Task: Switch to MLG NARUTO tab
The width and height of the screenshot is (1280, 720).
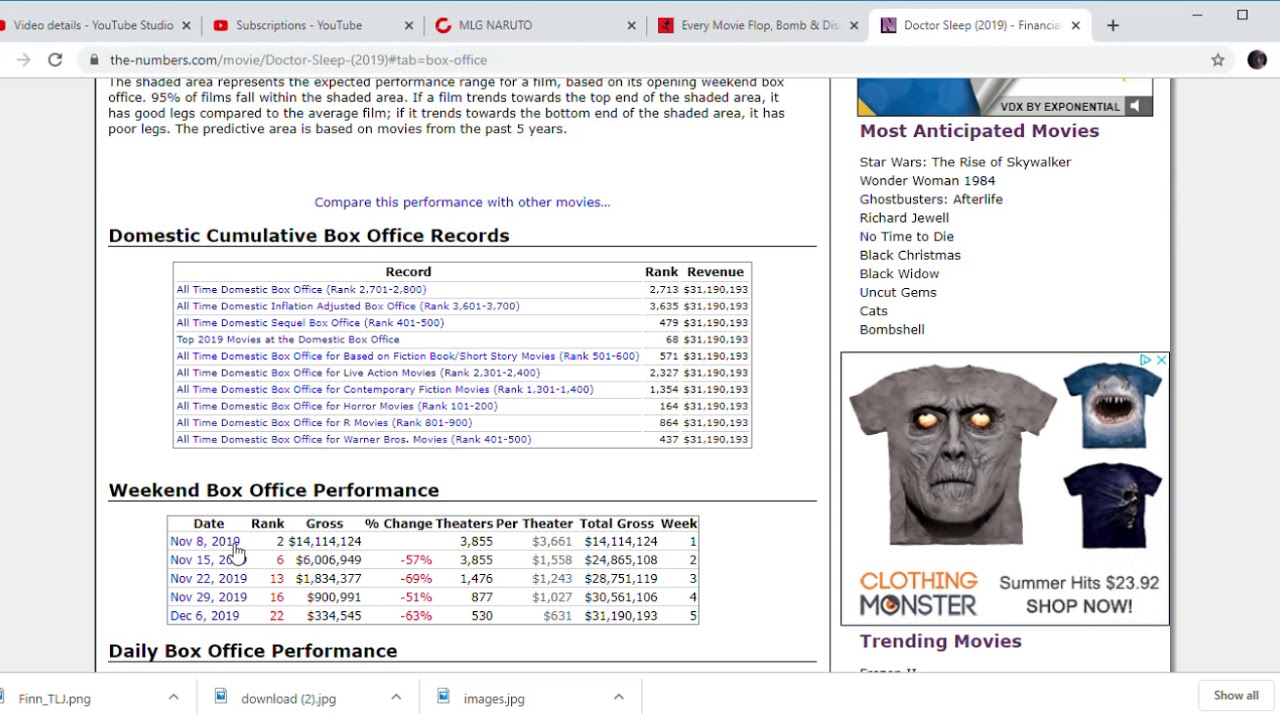Action: point(495,25)
